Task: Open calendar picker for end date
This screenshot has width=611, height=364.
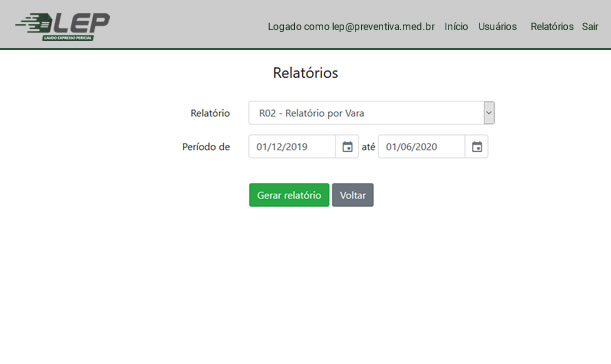Action: click(477, 147)
